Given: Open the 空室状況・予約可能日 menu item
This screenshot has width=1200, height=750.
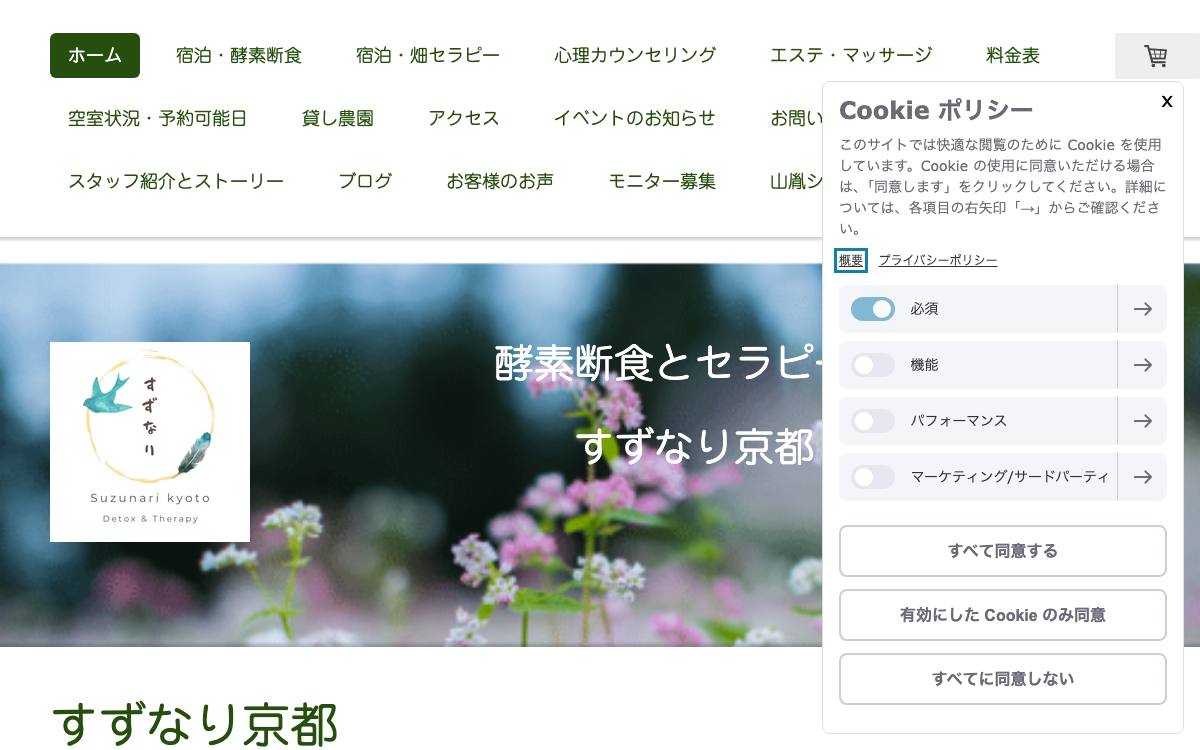Looking at the screenshot, I should (x=158, y=118).
